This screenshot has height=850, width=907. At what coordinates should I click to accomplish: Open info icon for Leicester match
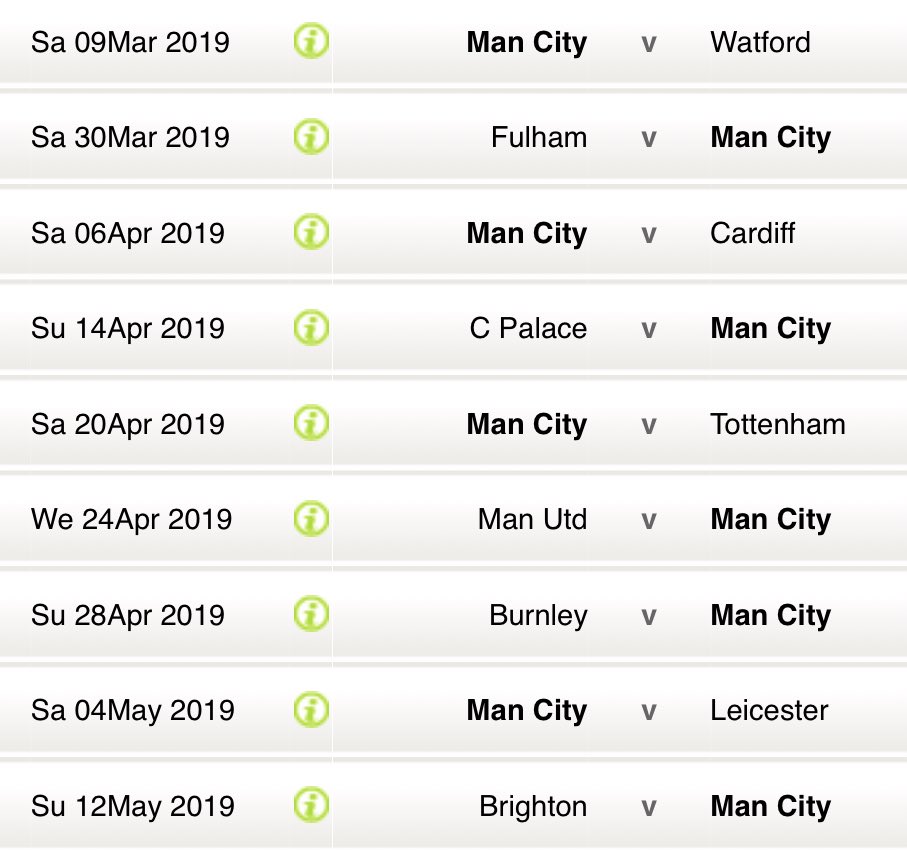coord(311,709)
